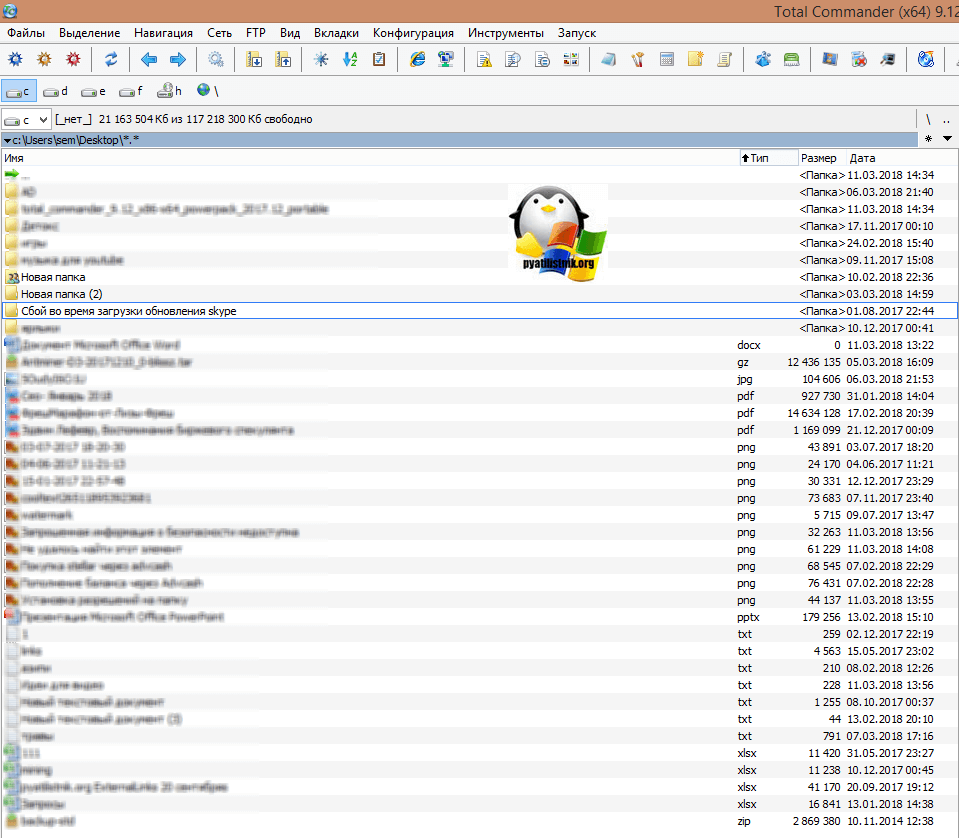Click the parent directory two-dots button
Viewport: 959px width, 838px height.
tap(946, 119)
